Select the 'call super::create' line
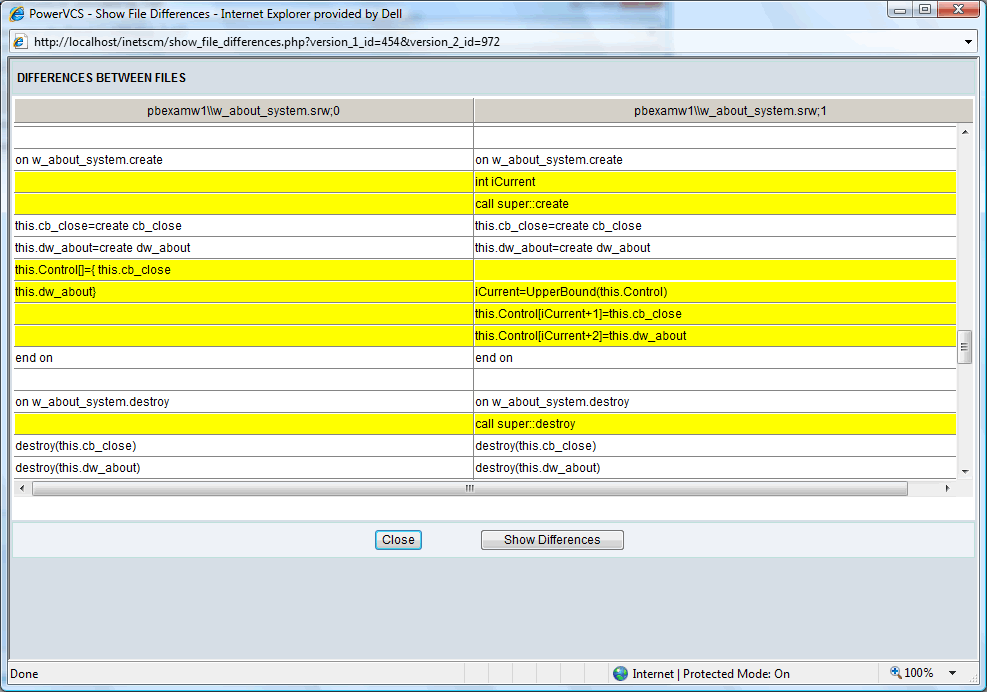 point(715,204)
